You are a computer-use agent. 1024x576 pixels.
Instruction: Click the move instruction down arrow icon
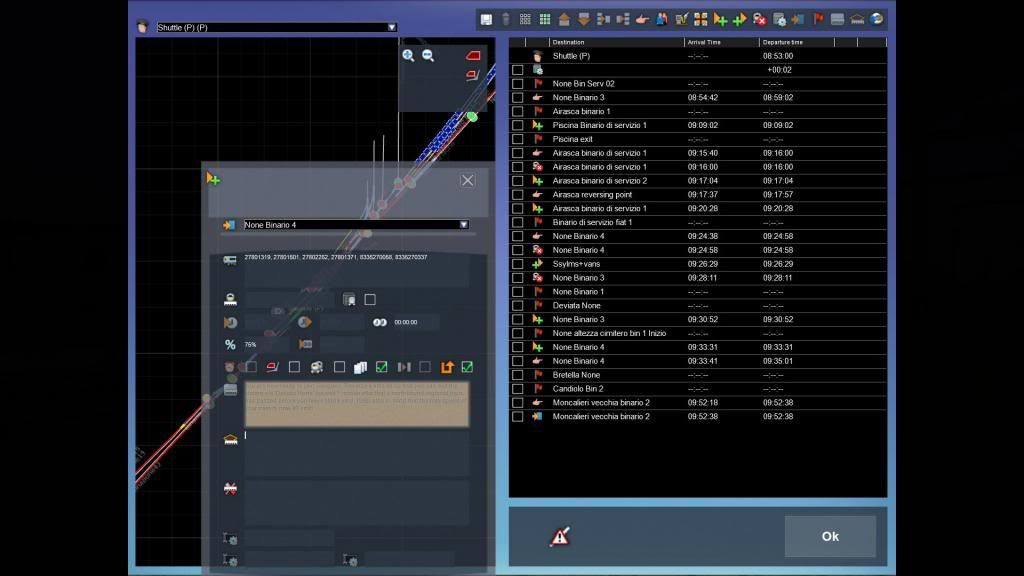(x=584, y=20)
